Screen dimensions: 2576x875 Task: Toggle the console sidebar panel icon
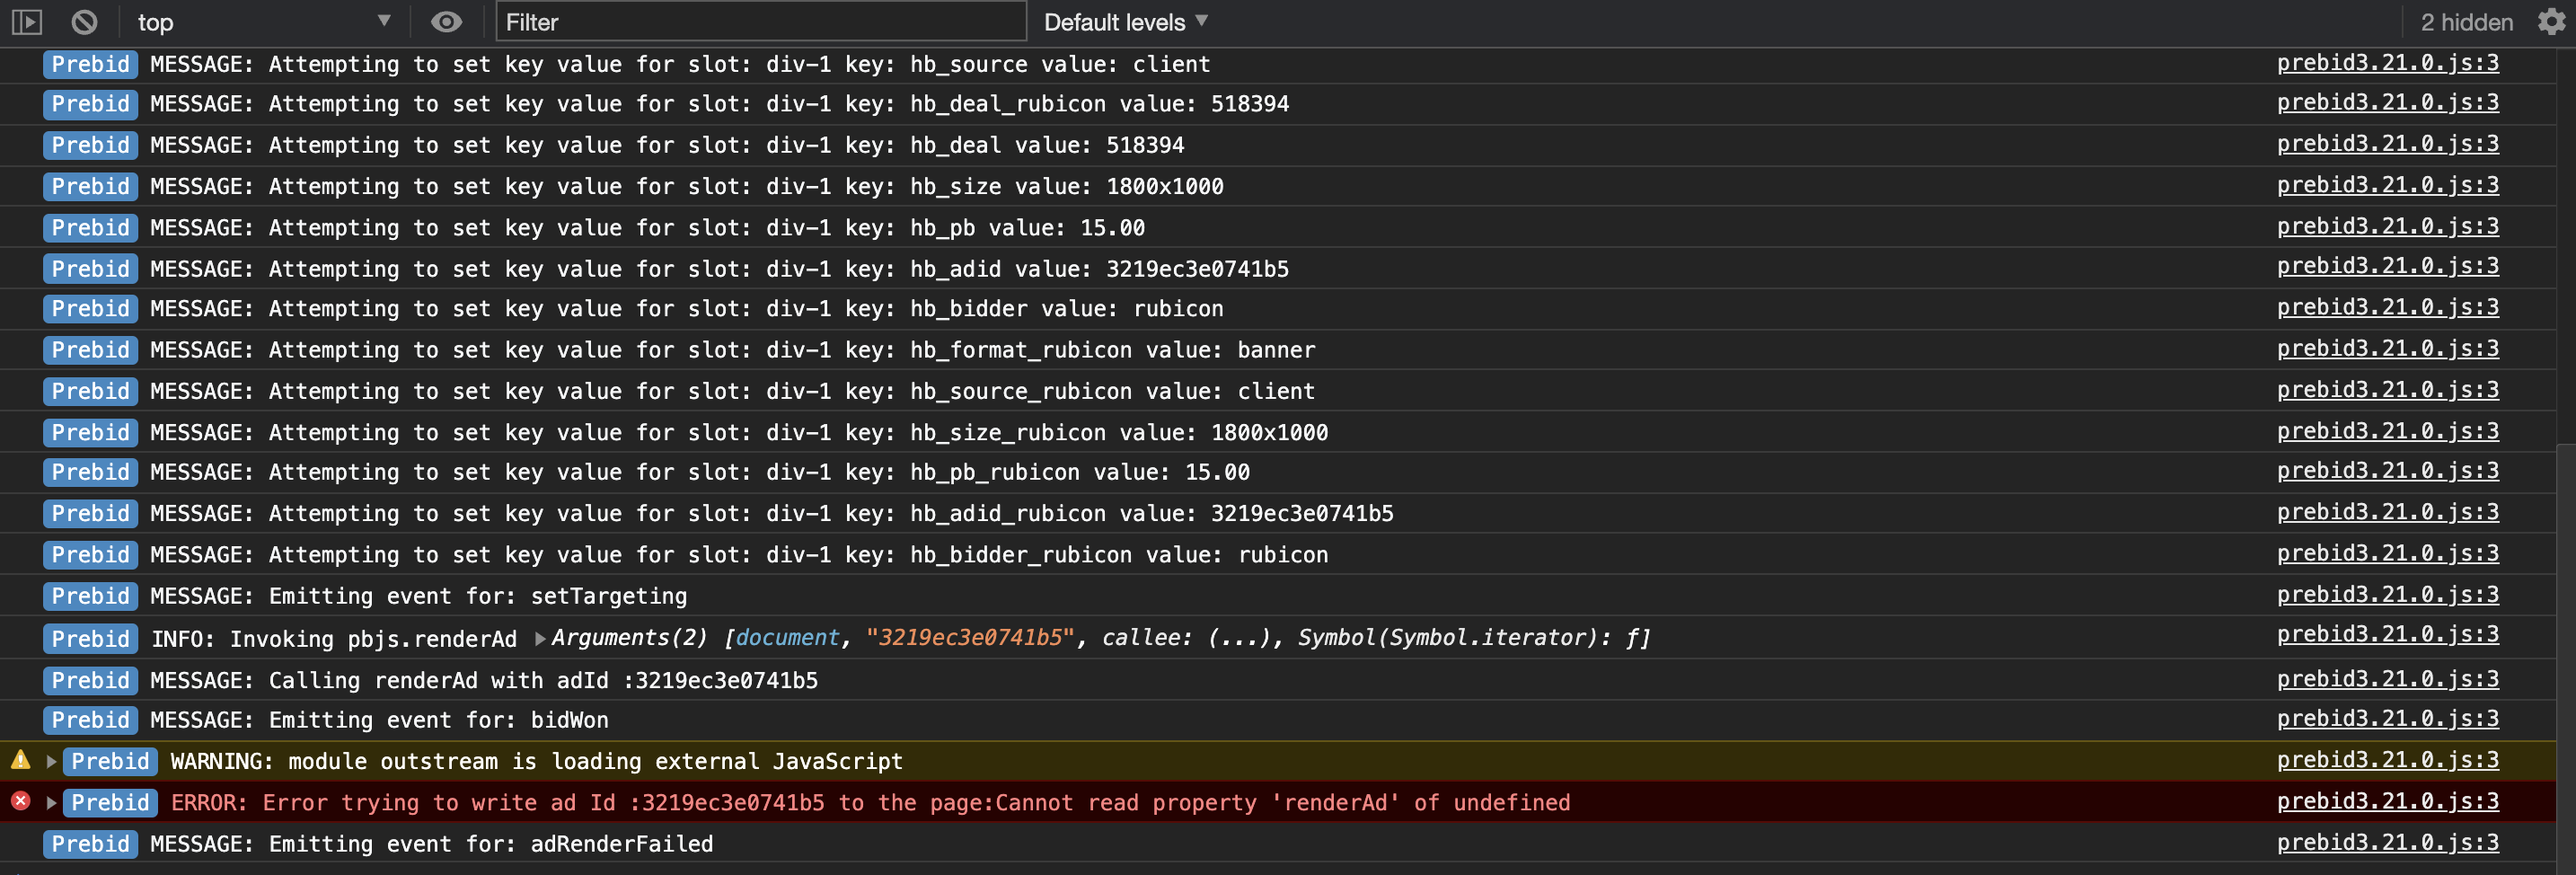(27, 21)
